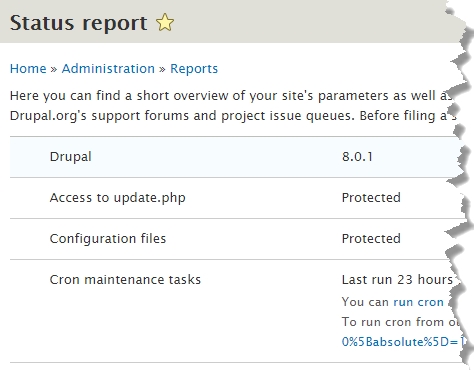Select the Drupal row label
The height and width of the screenshot is (371, 474).
point(71,157)
